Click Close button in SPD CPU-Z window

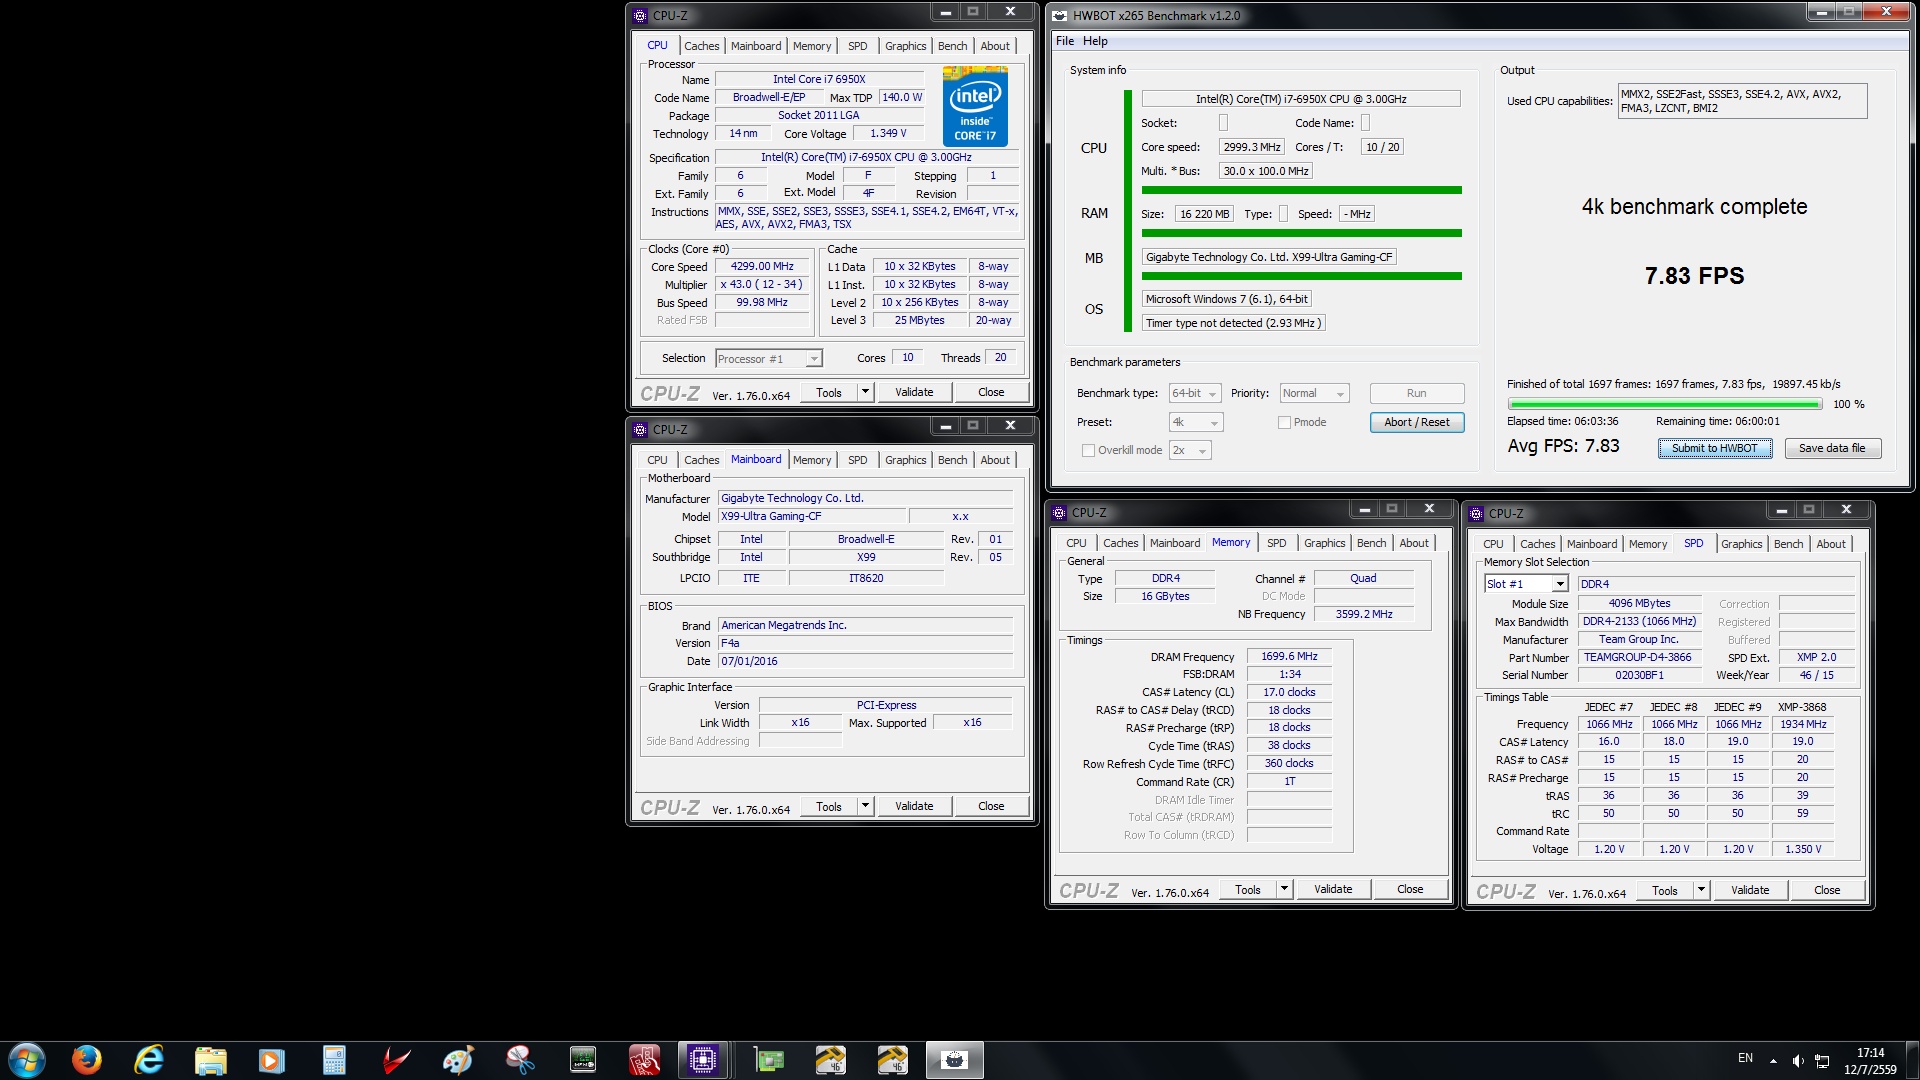click(1827, 890)
